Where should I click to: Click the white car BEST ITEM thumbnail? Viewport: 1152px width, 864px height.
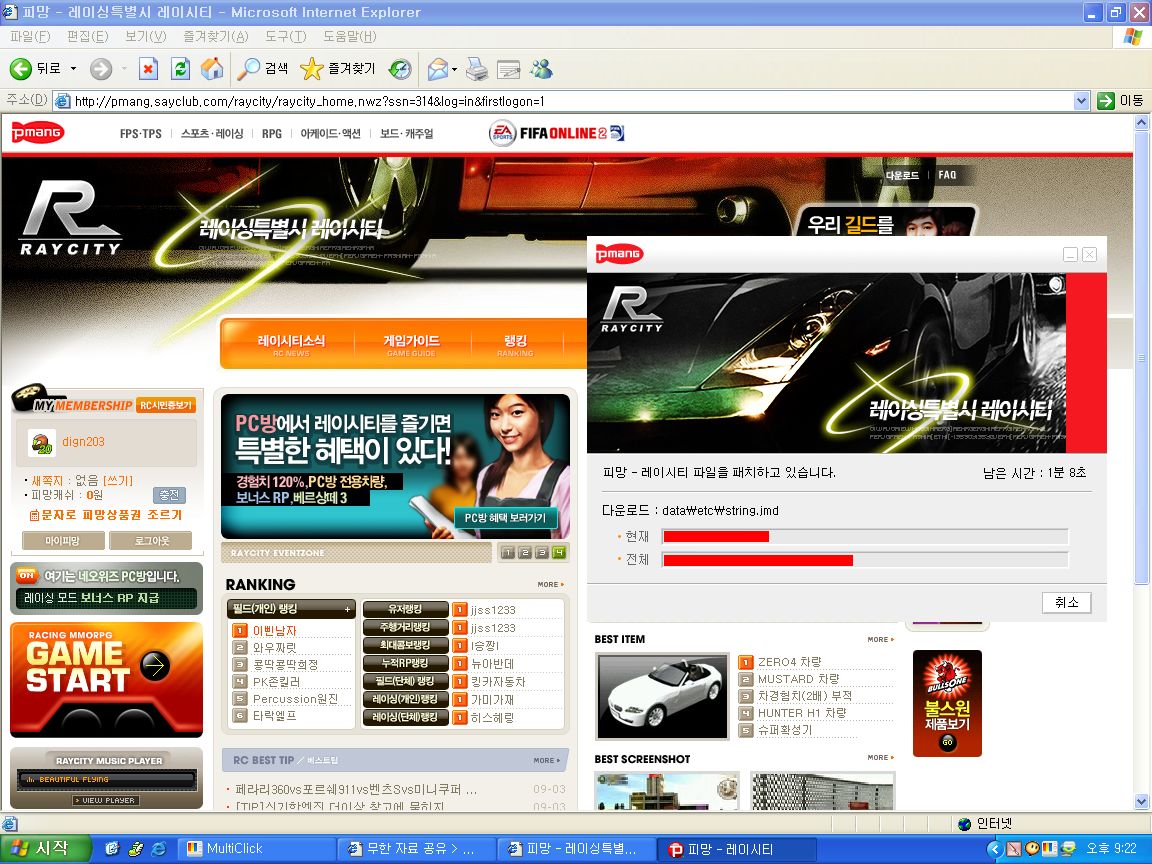coord(662,696)
